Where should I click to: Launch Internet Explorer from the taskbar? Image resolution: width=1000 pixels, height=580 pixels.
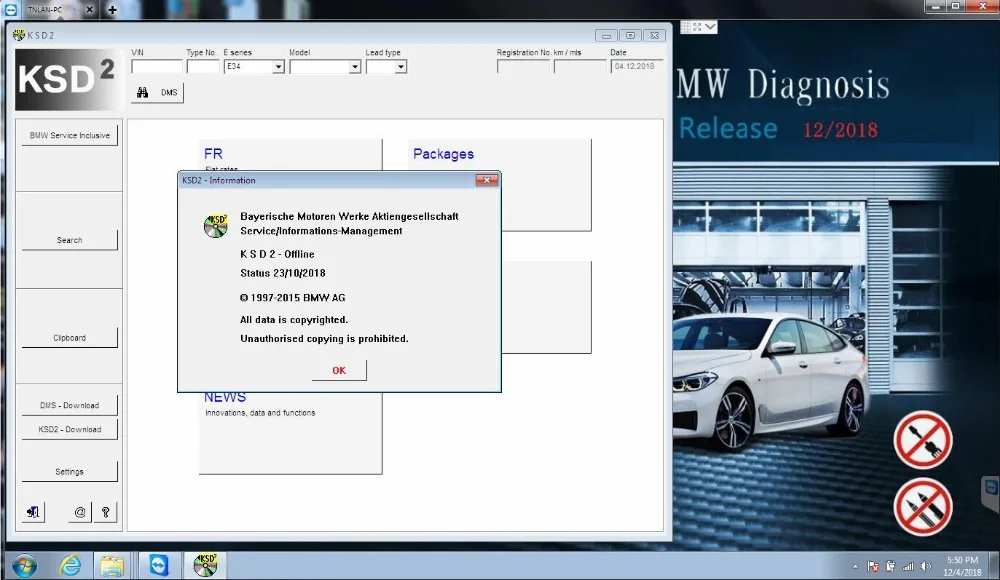(70, 565)
